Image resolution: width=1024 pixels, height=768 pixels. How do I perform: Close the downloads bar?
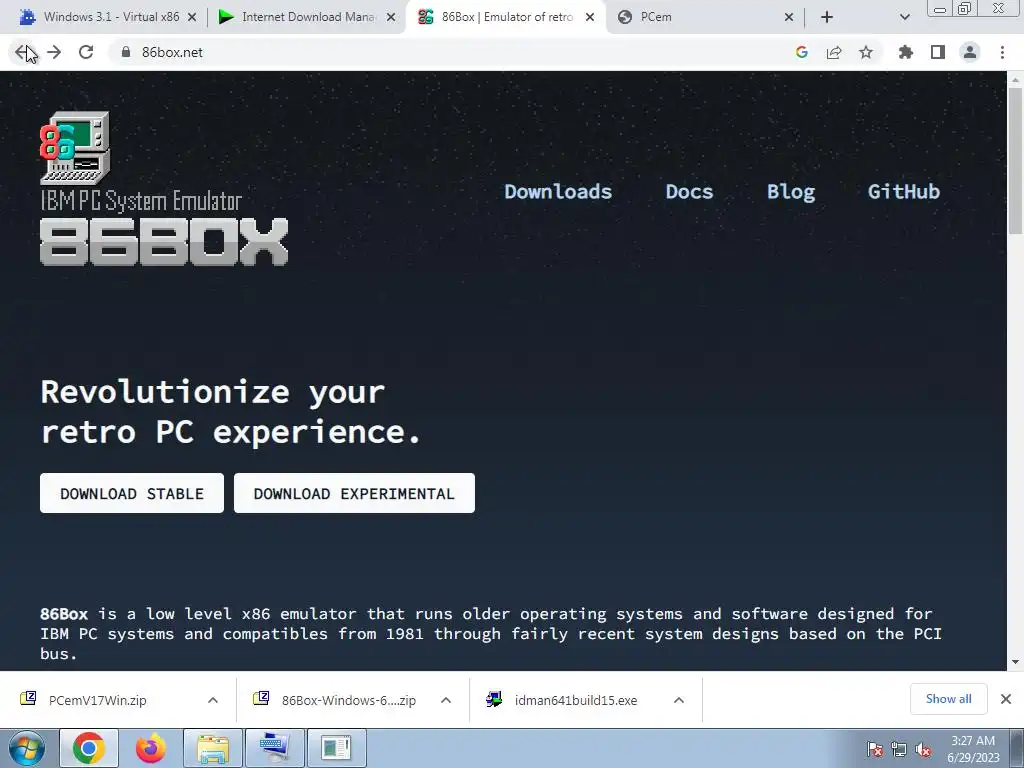pos(1006,699)
